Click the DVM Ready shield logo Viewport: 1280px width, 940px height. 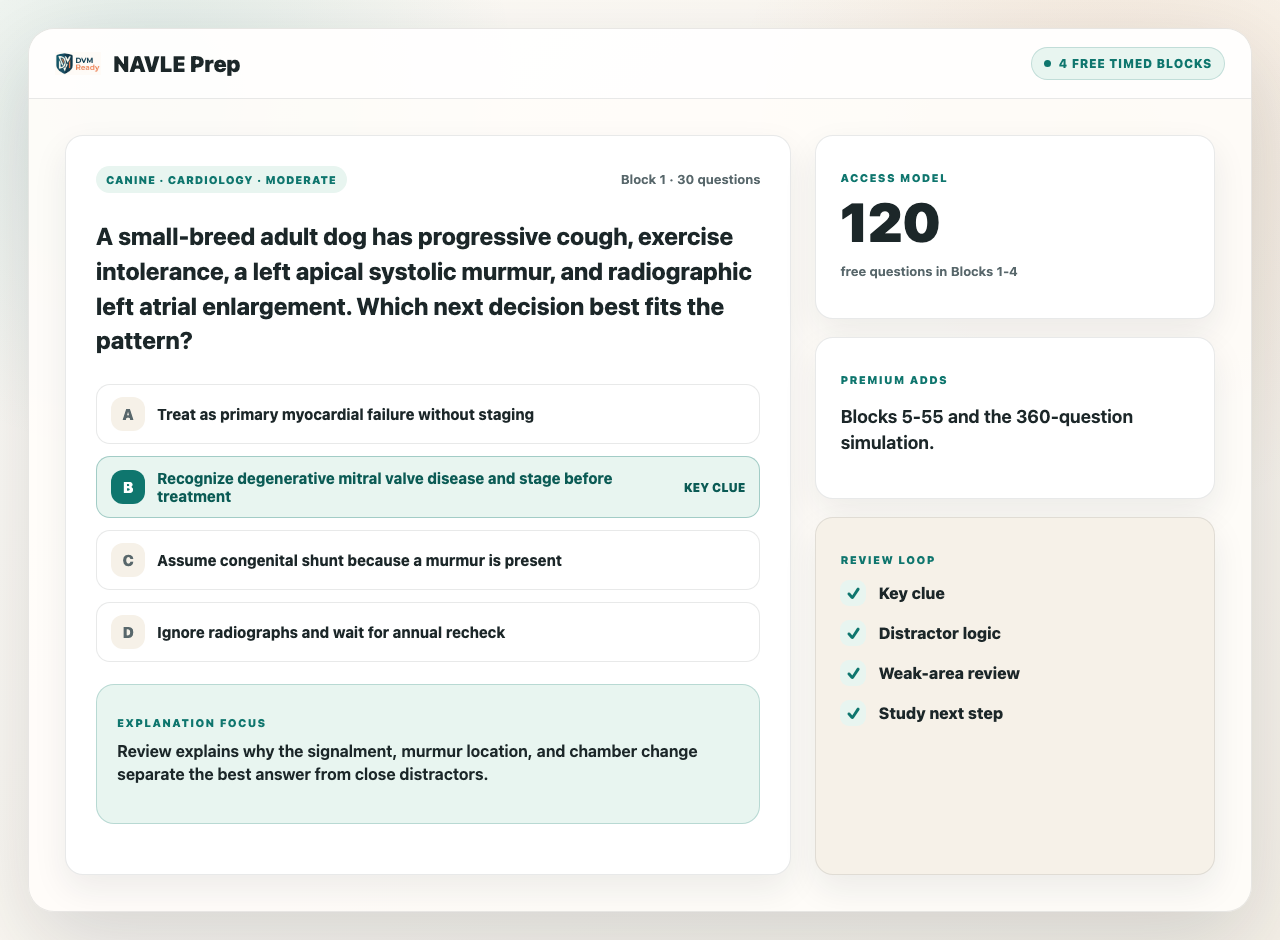[77, 64]
